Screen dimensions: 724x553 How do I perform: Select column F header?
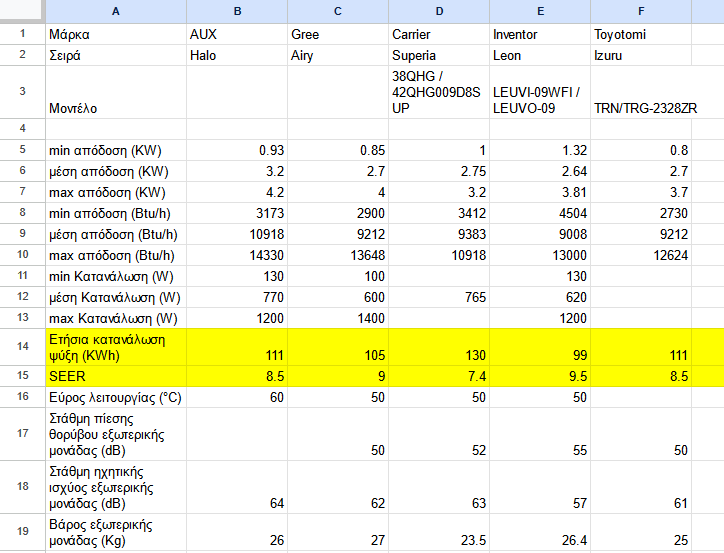click(641, 12)
